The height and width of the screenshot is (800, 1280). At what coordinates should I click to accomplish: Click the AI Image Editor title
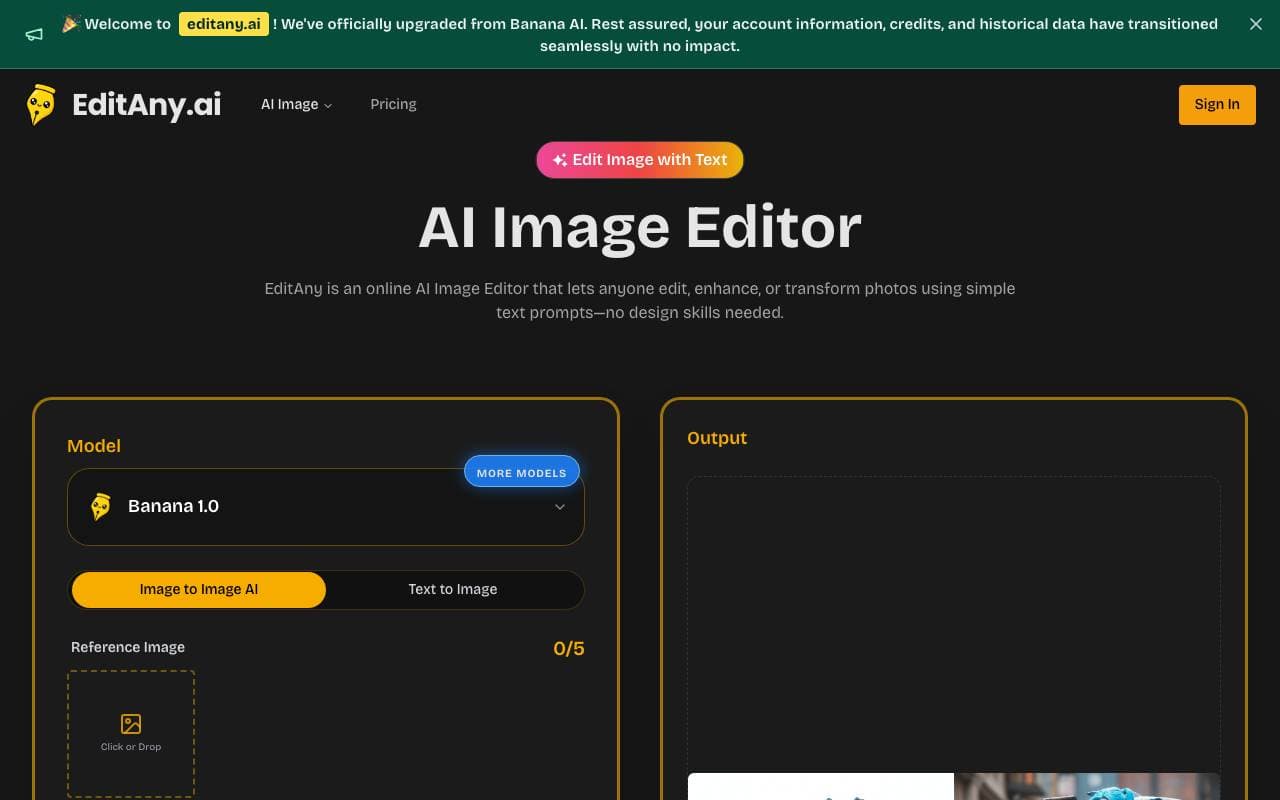coord(640,227)
